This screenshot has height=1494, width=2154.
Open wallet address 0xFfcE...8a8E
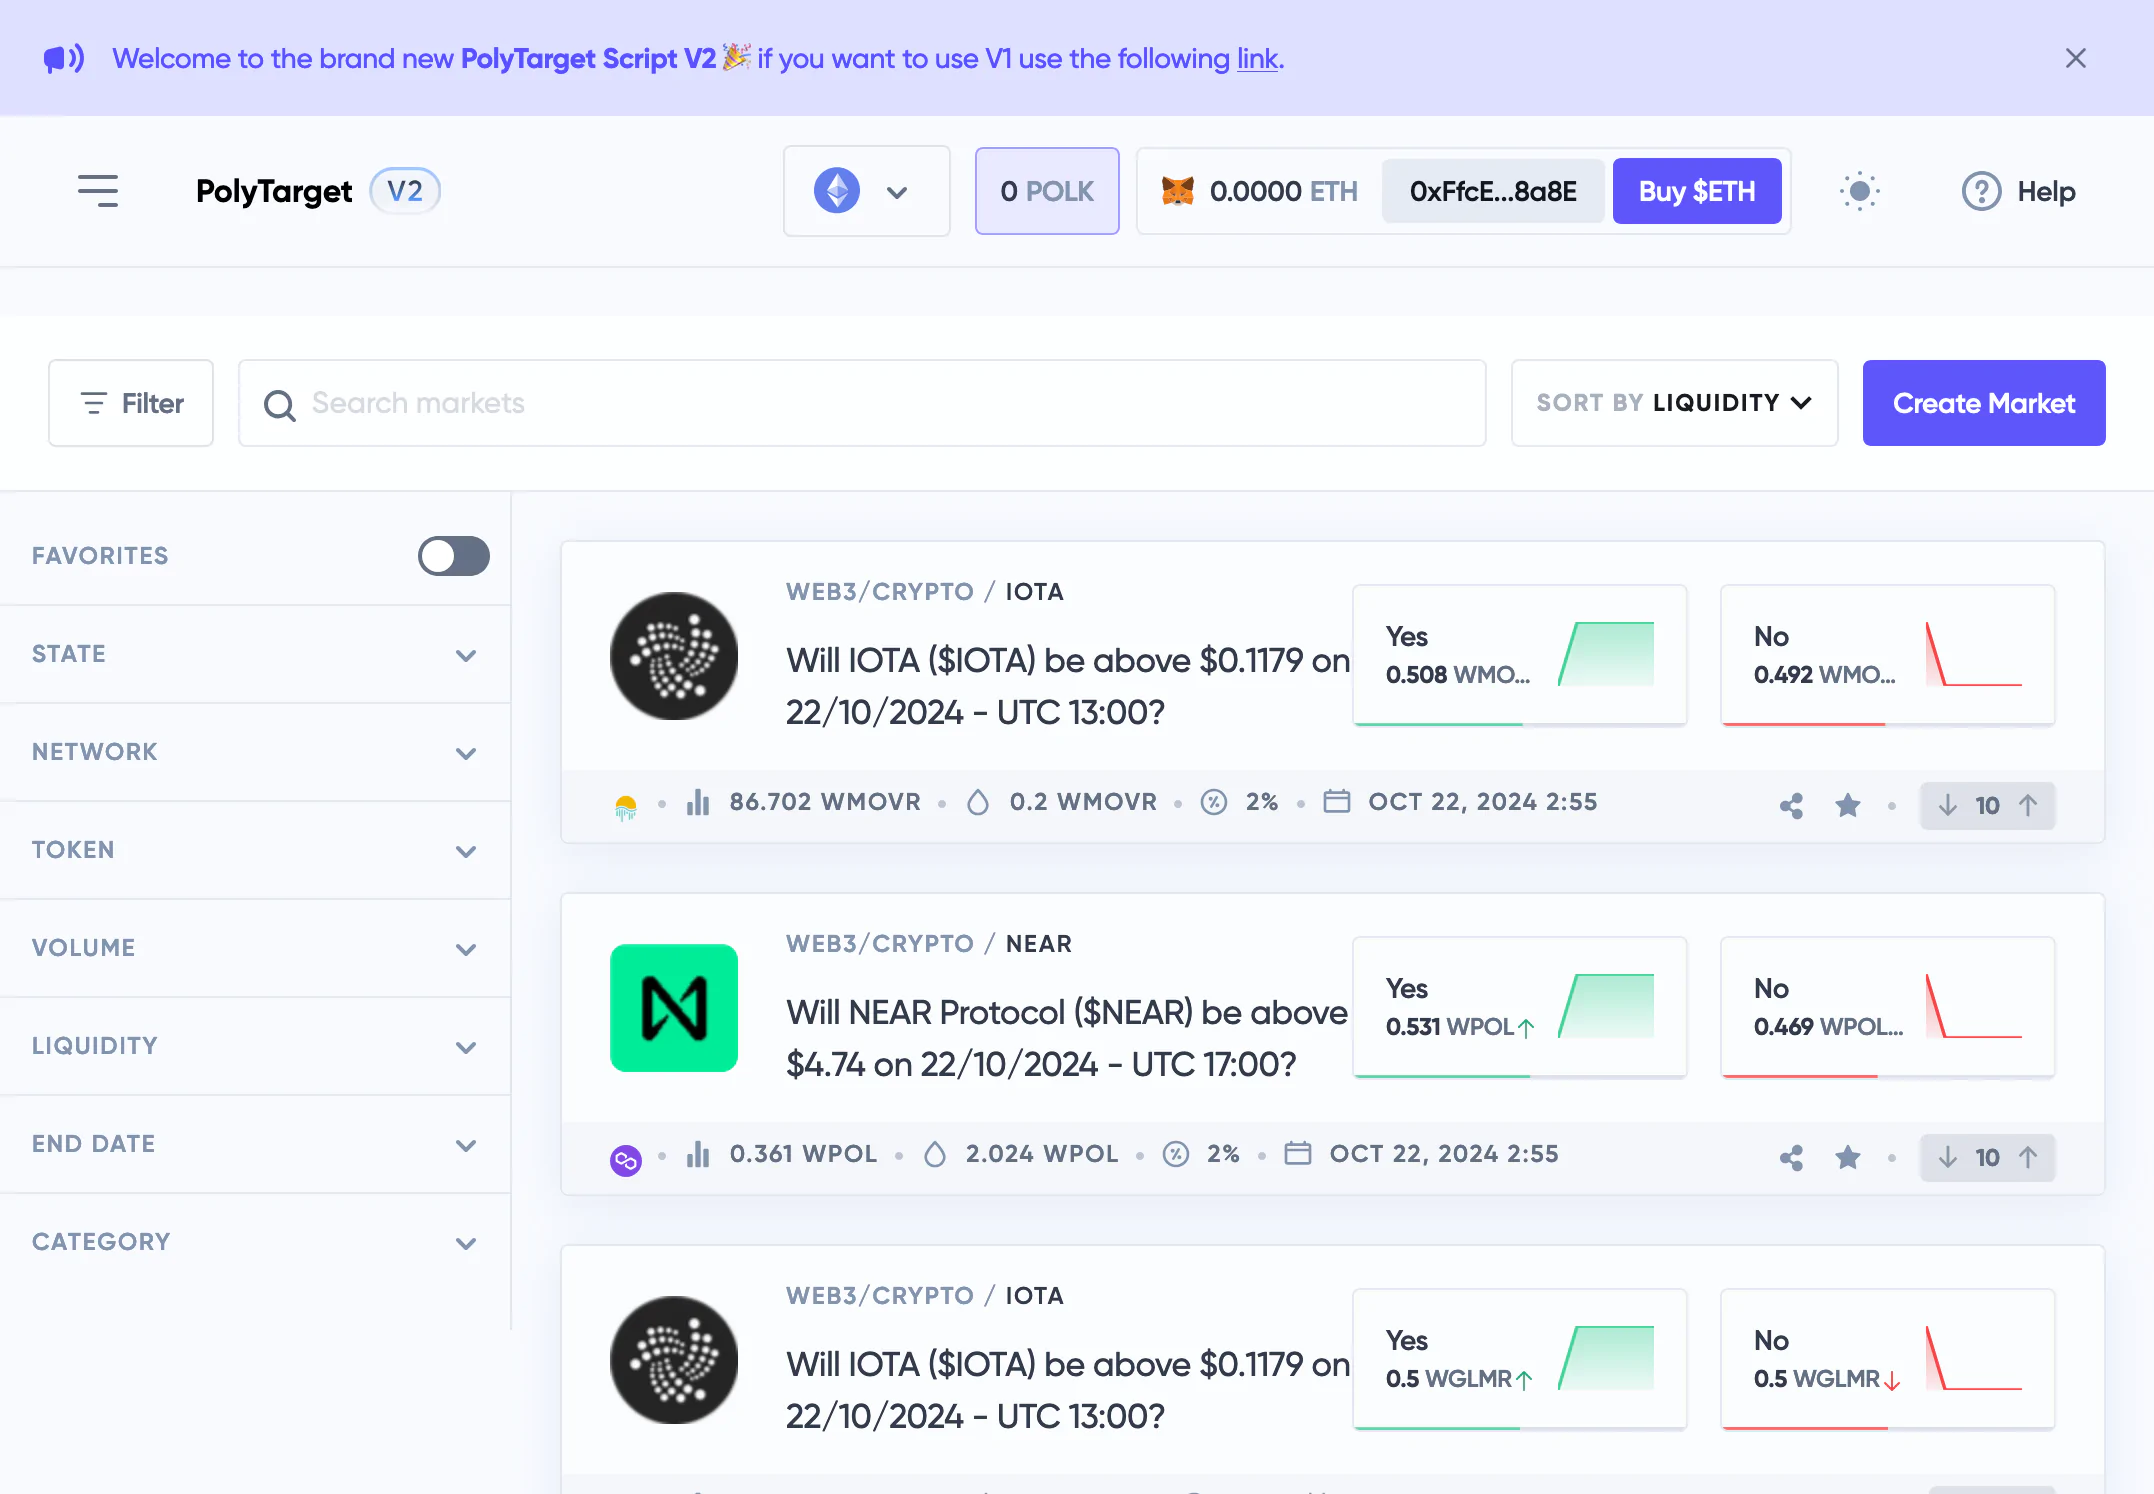coord(1493,191)
